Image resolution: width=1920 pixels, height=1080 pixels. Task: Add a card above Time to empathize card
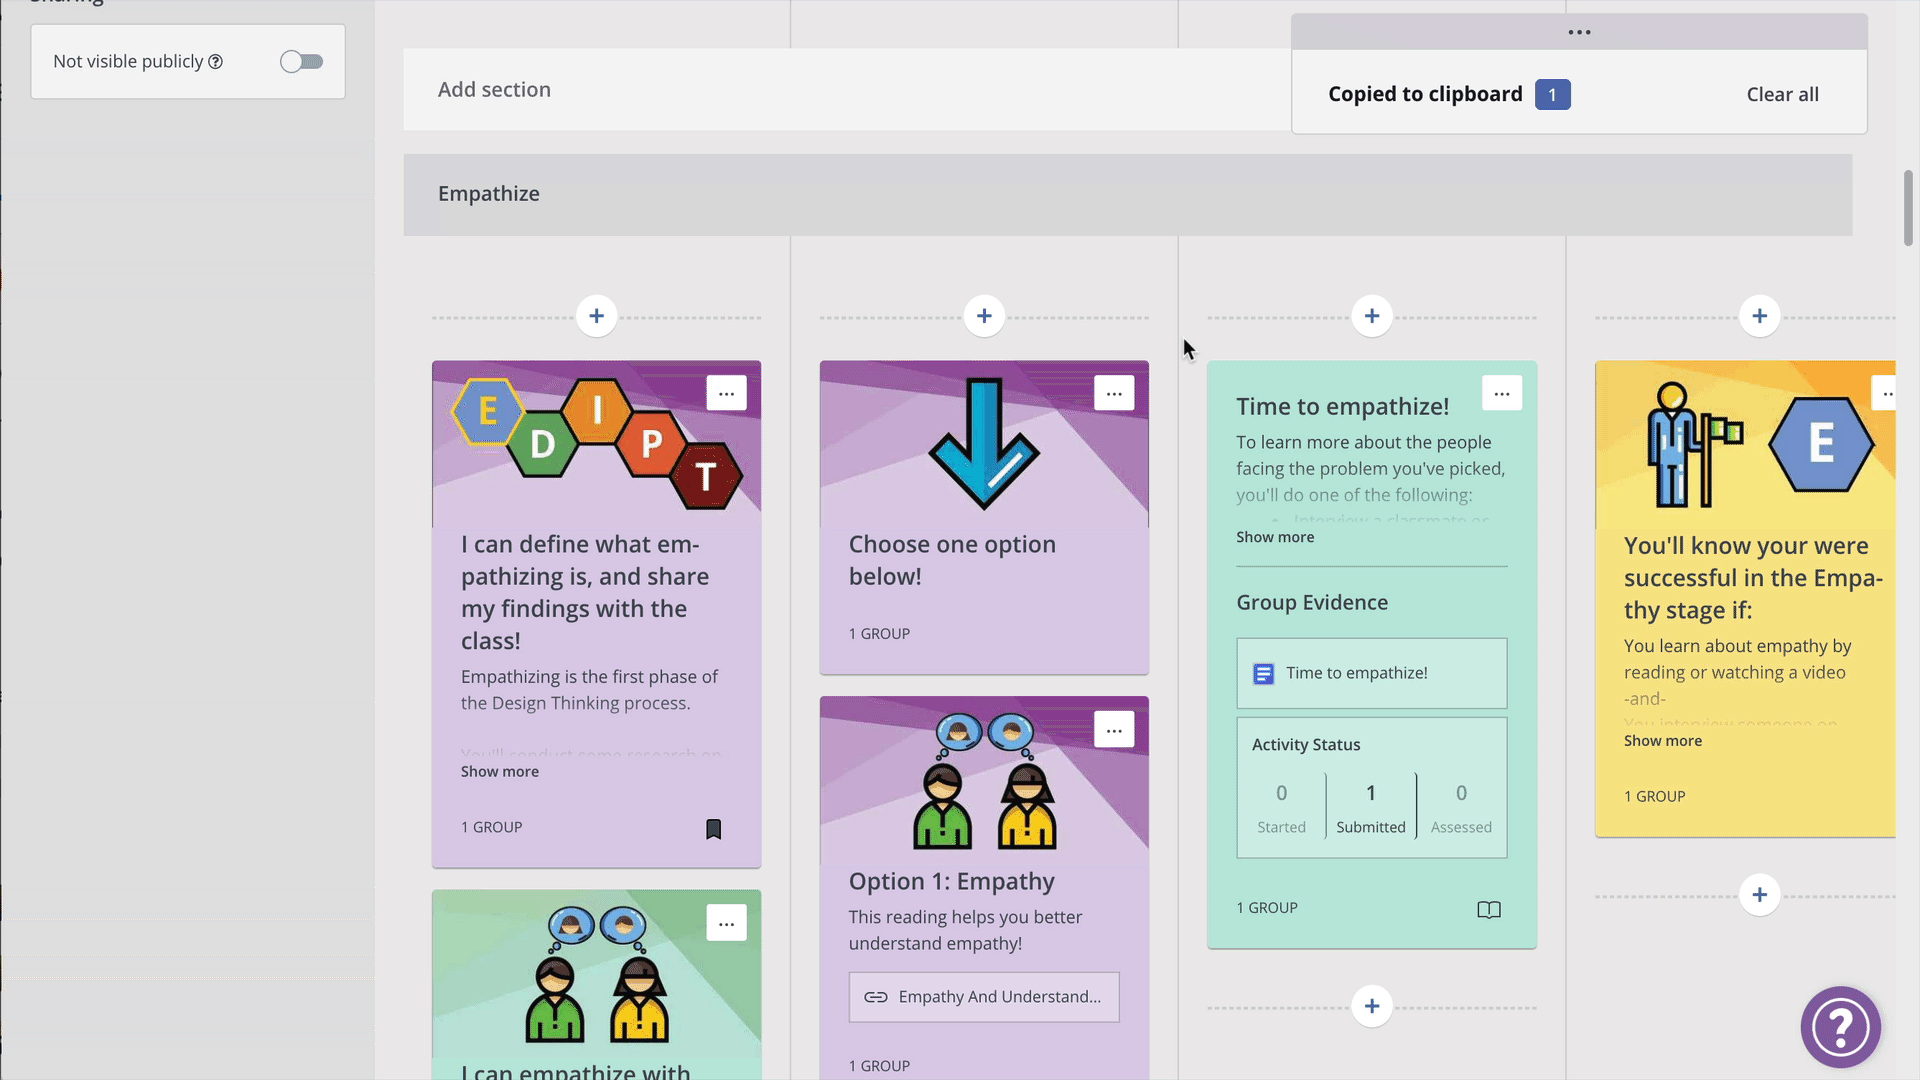coord(1372,316)
